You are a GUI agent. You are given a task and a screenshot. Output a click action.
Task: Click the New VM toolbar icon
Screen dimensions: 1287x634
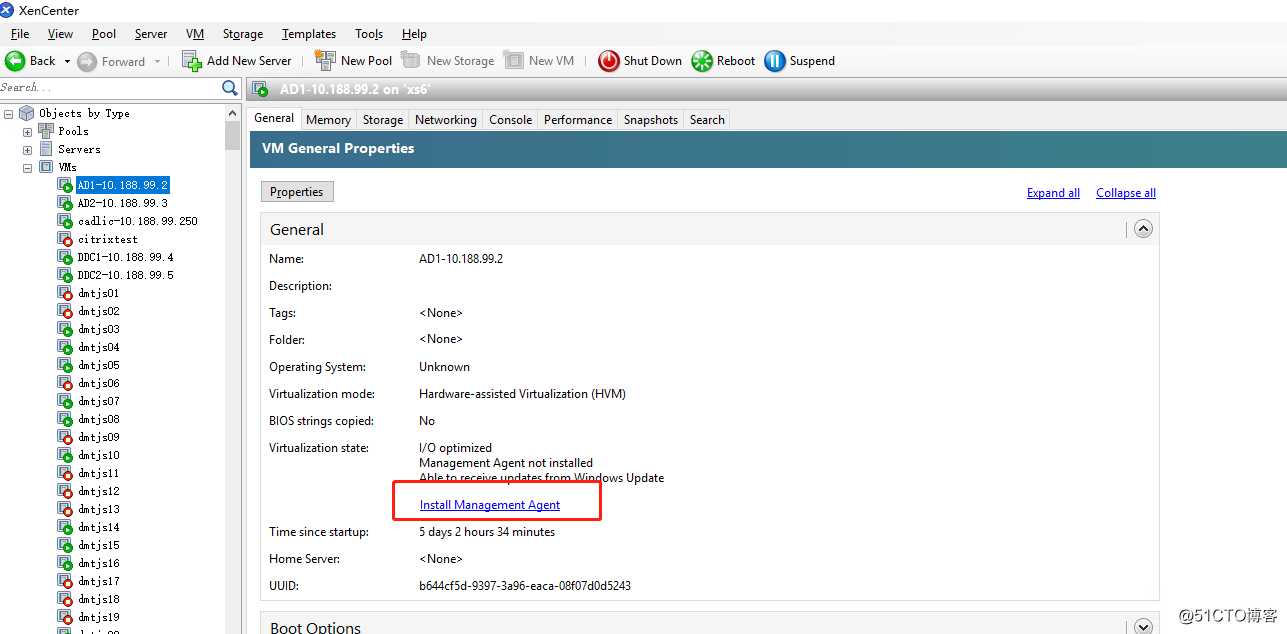coord(514,61)
